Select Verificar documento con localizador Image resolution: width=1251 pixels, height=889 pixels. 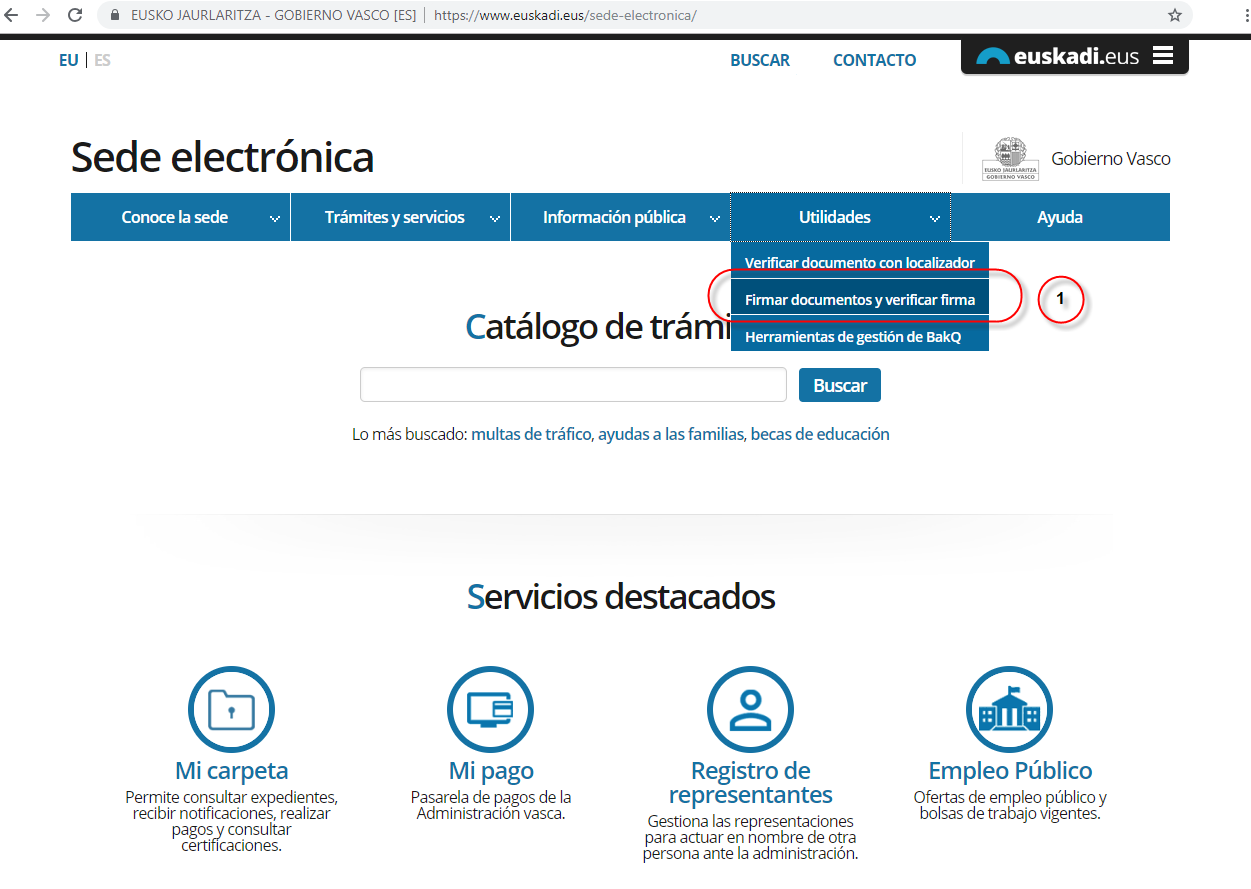[x=859, y=263]
